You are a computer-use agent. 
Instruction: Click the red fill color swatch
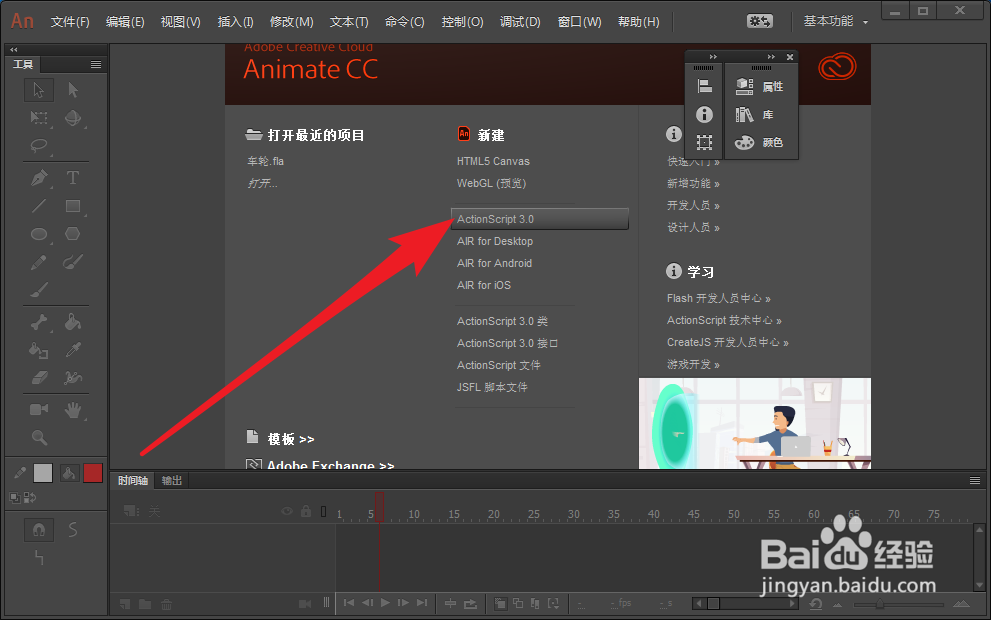(92, 473)
